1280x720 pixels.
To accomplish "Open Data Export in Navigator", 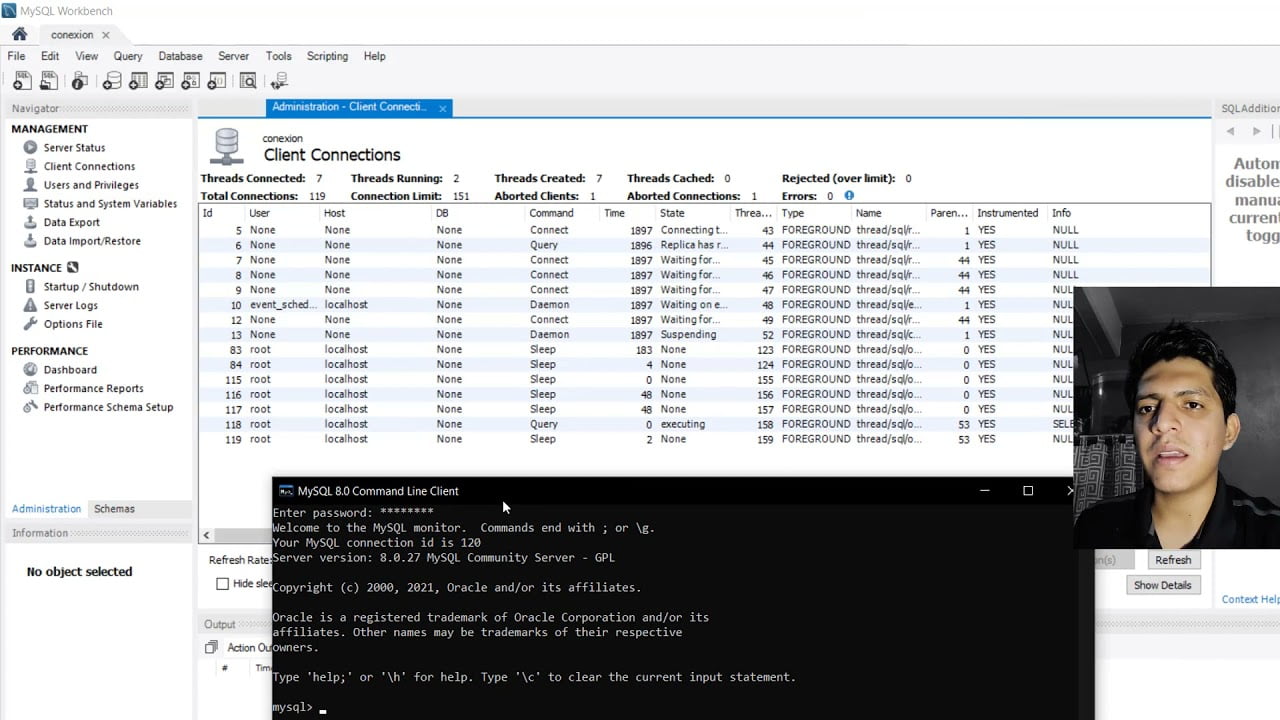I will (71, 222).
